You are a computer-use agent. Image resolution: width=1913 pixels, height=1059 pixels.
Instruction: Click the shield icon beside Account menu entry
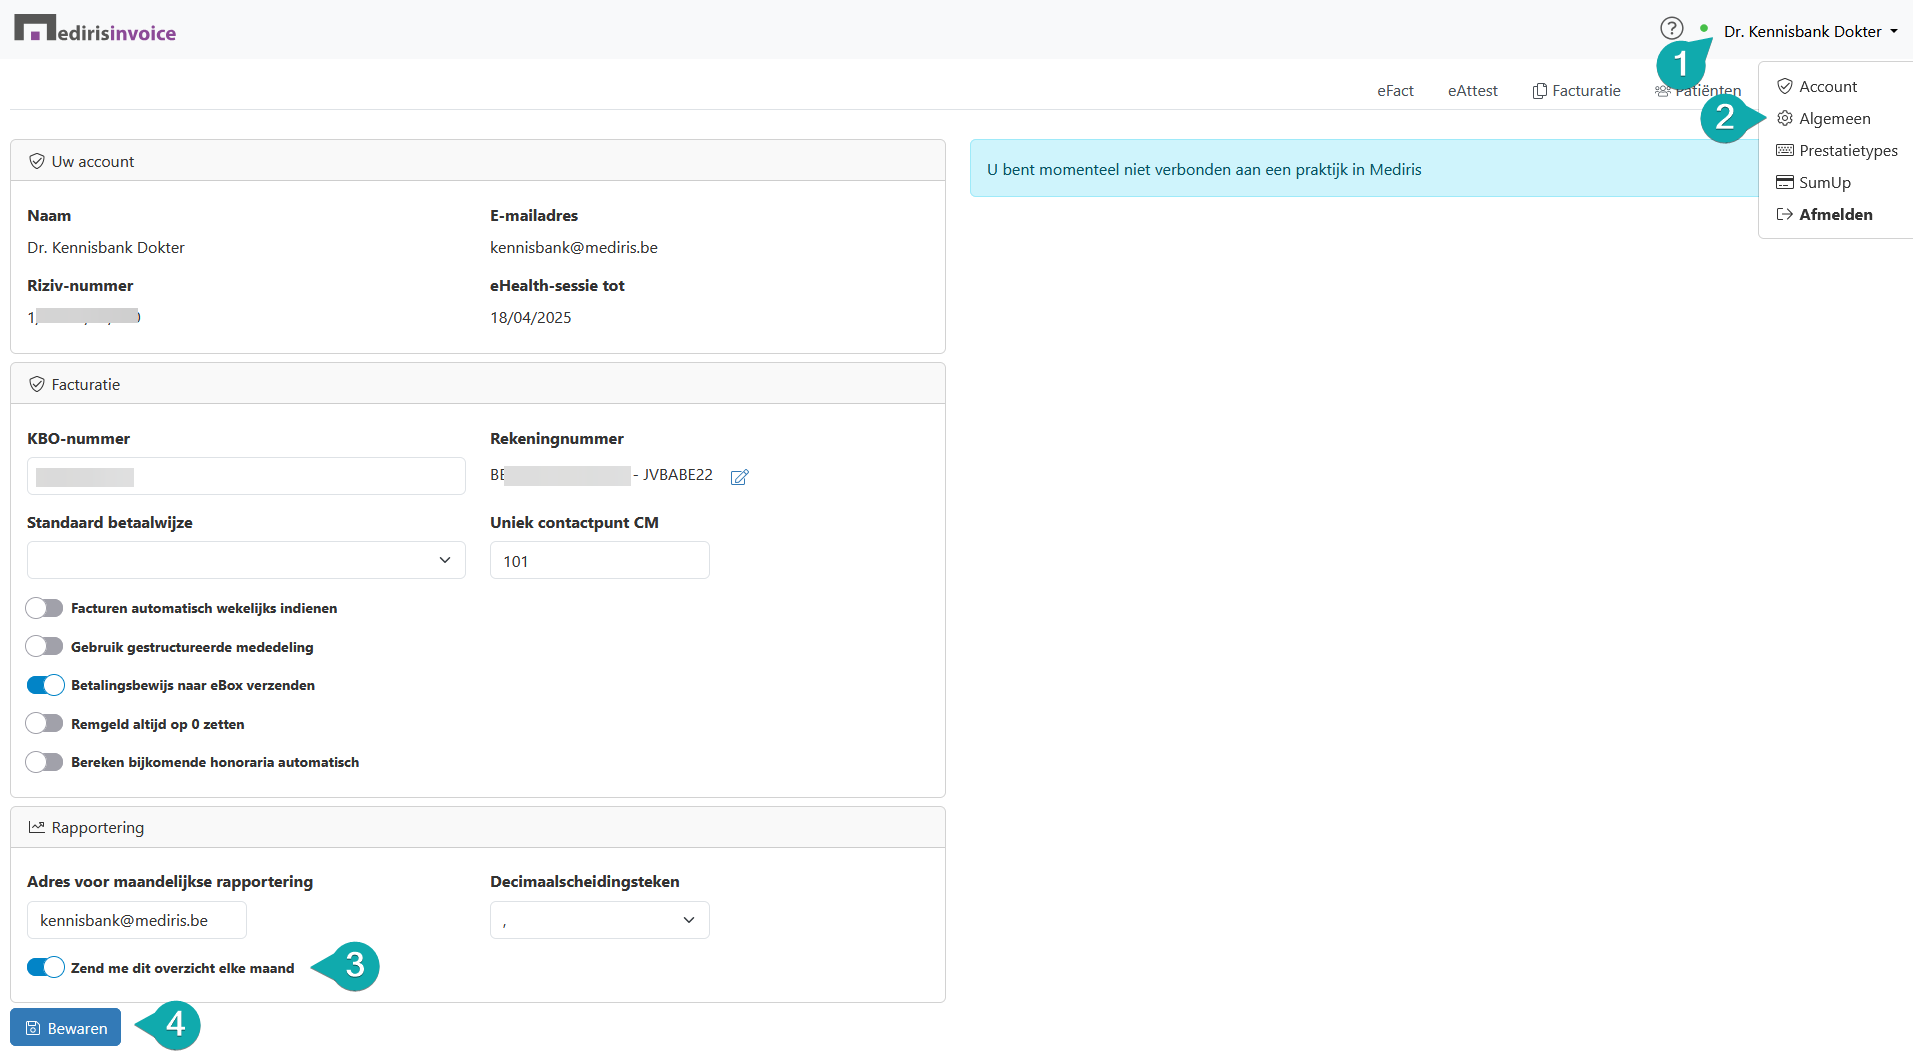1785,87
